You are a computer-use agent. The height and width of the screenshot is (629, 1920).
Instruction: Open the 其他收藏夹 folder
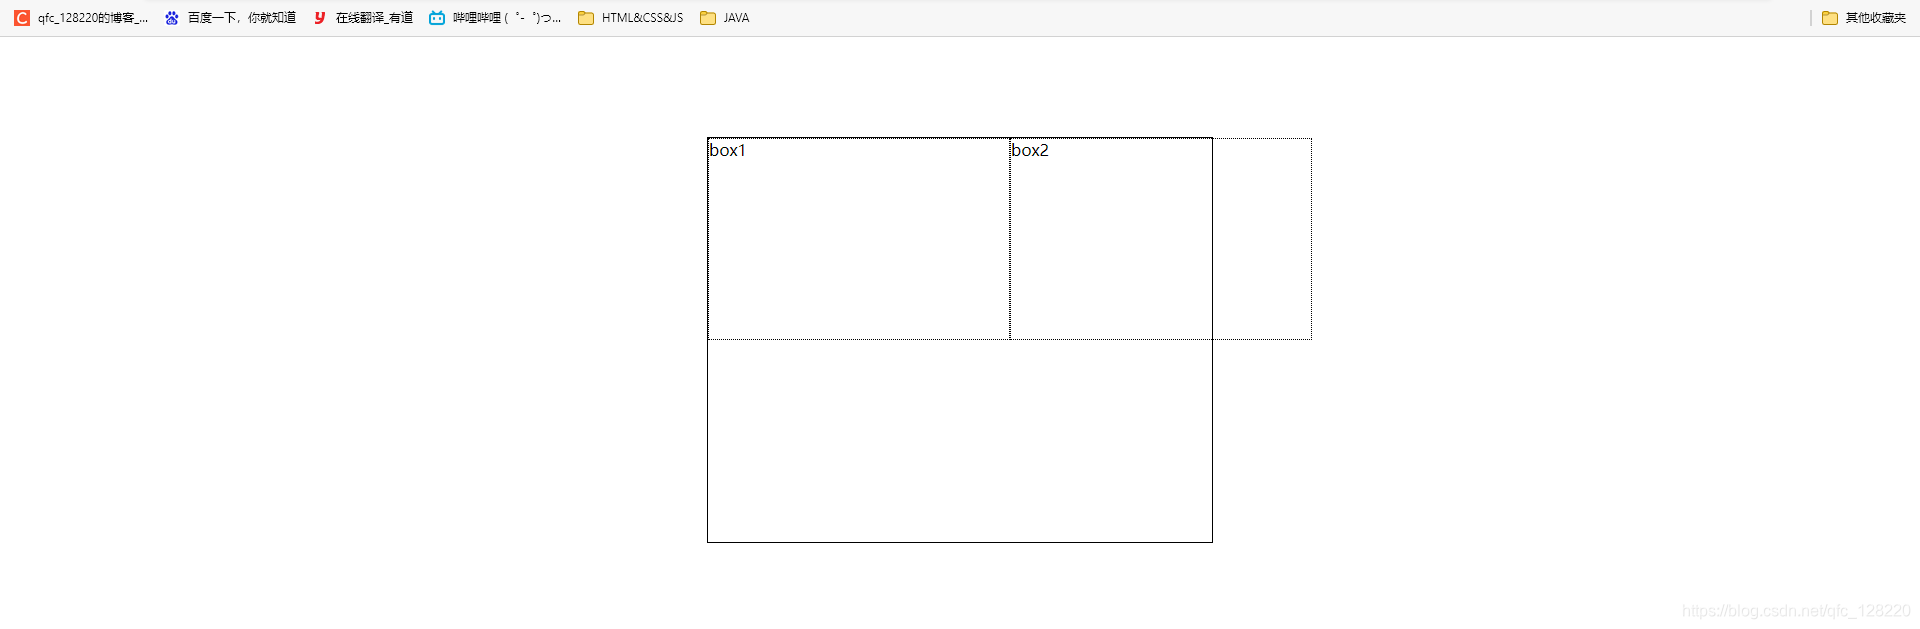click(1864, 18)
